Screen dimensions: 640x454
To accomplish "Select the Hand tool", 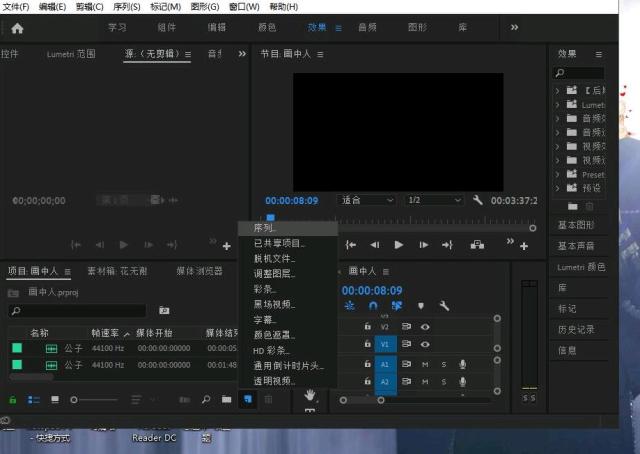I will click(x=310, y=395).
